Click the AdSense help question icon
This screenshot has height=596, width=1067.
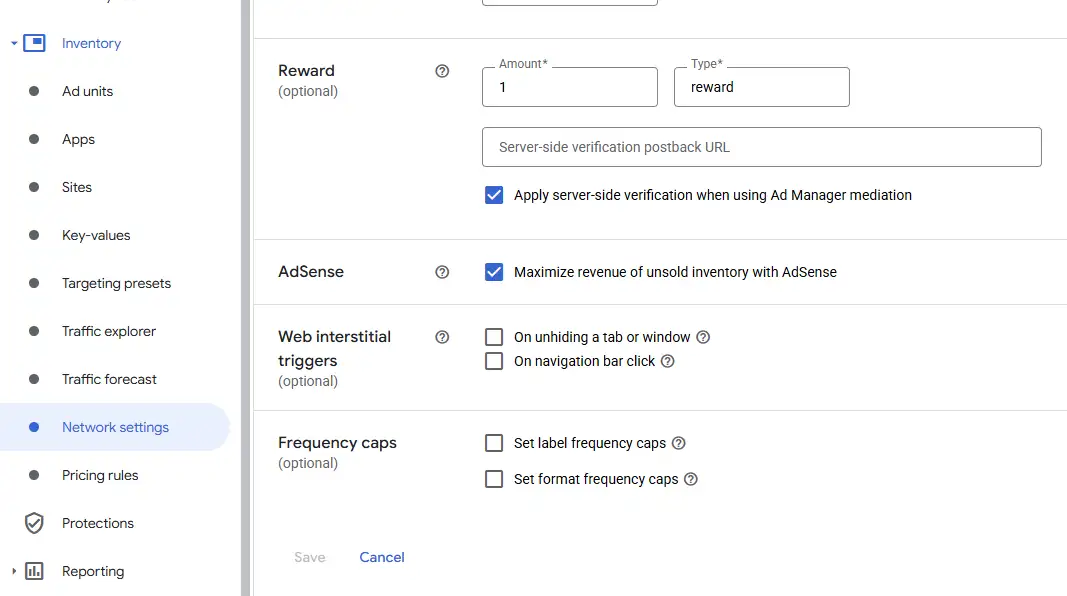[442, 272]
